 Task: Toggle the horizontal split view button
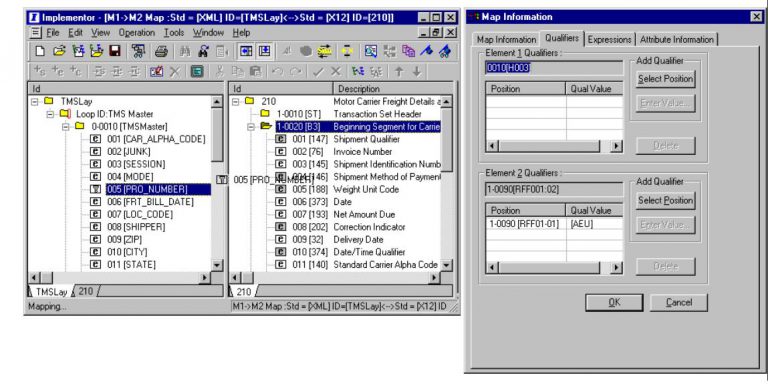(x=246, y=51)
